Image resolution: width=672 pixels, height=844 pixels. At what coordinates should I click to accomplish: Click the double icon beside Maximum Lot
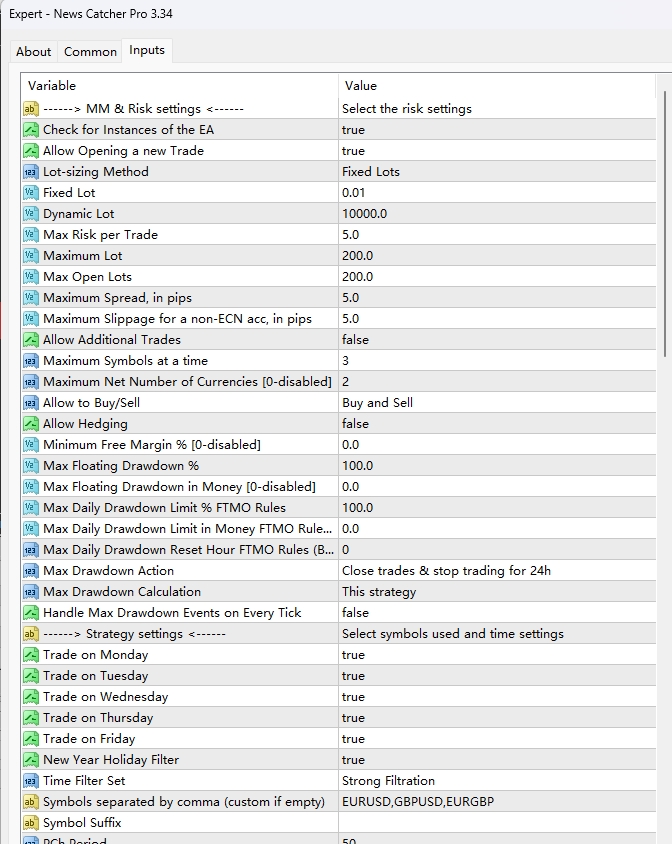(31, 256)
